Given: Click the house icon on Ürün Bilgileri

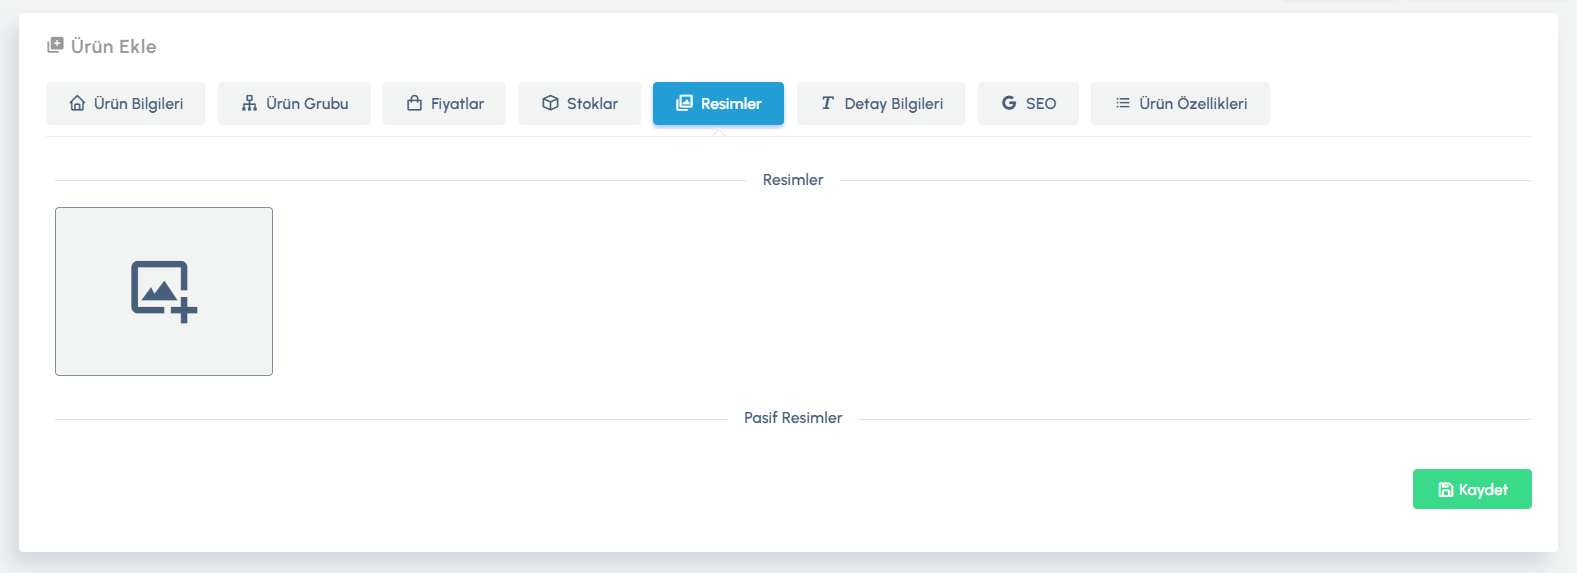Looking at the screenshot, I should [77, 104].
